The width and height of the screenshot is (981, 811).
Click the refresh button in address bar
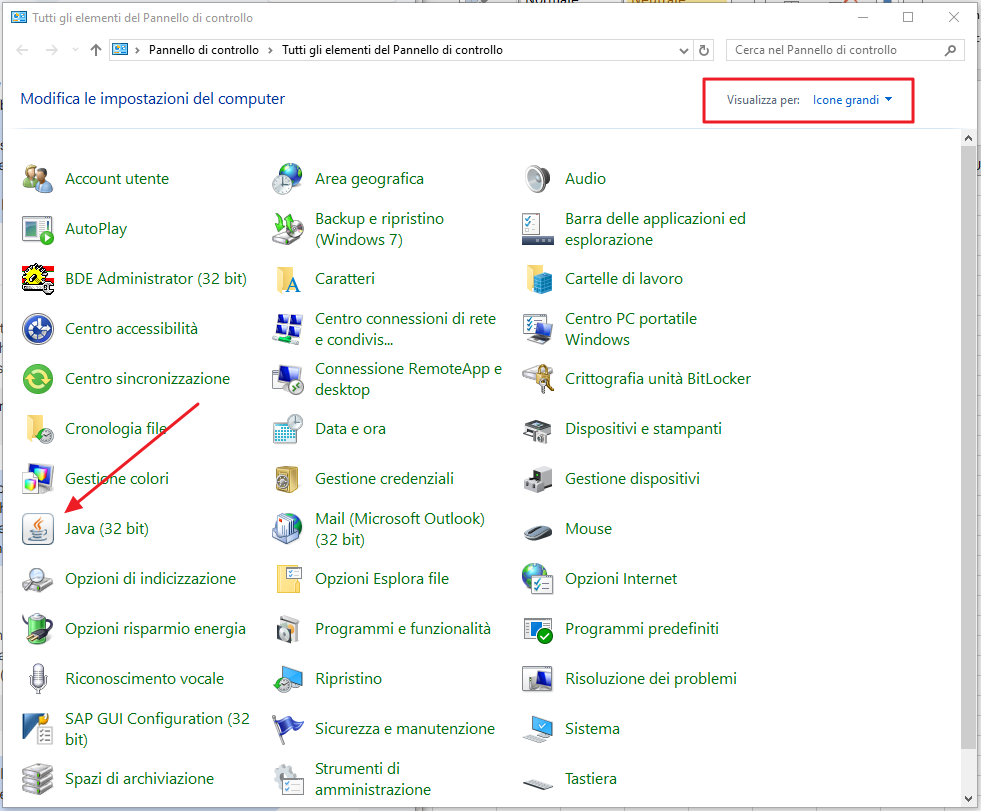click(705, 50)
